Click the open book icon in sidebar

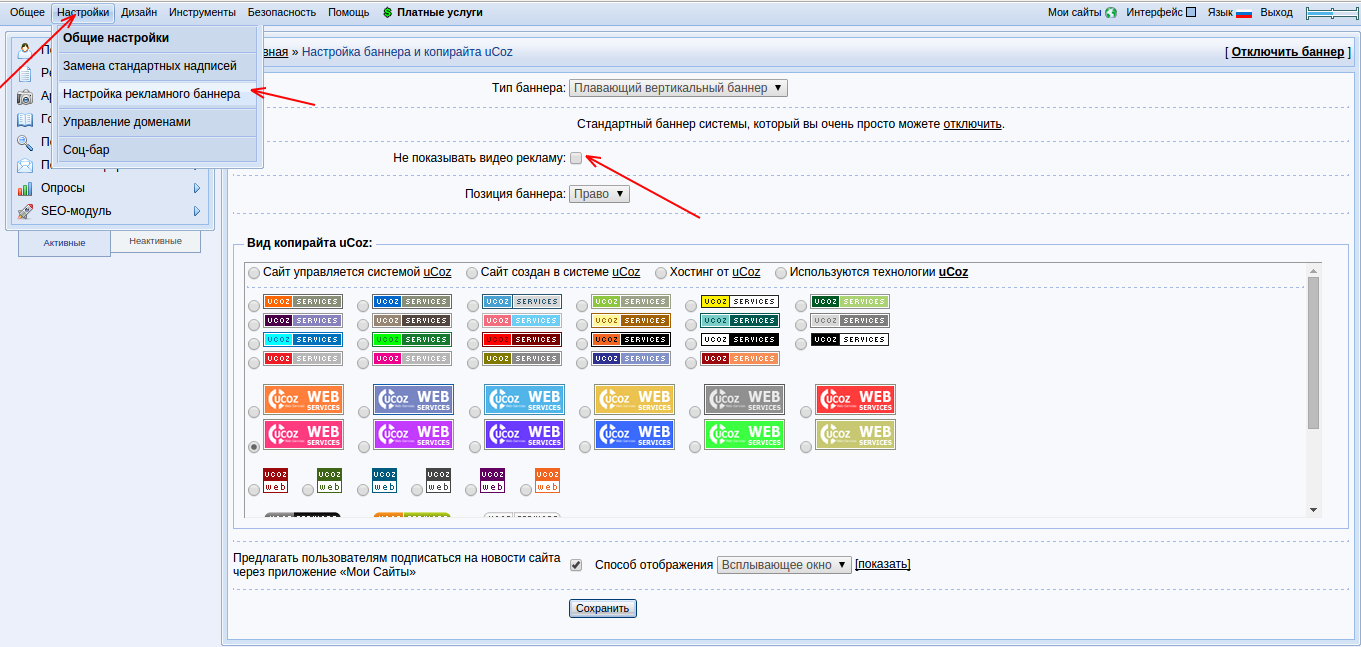(x=25, y=119)
